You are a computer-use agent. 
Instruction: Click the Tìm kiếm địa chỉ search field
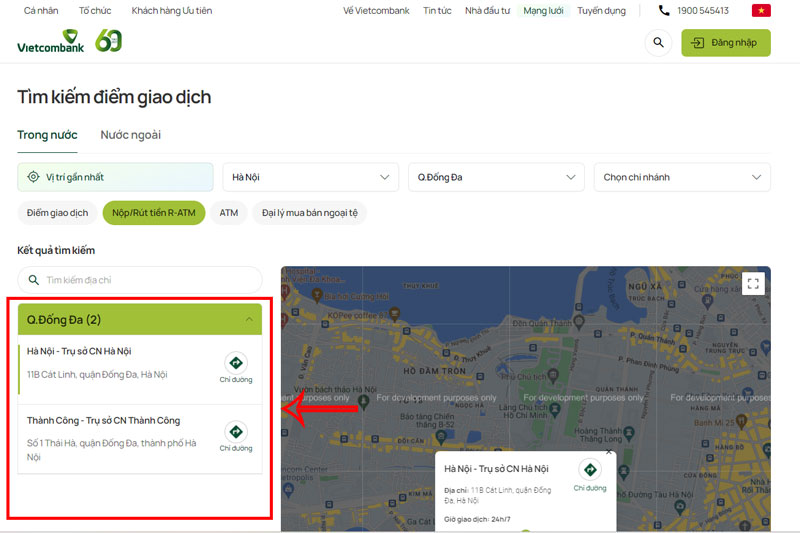pos(140,280)
